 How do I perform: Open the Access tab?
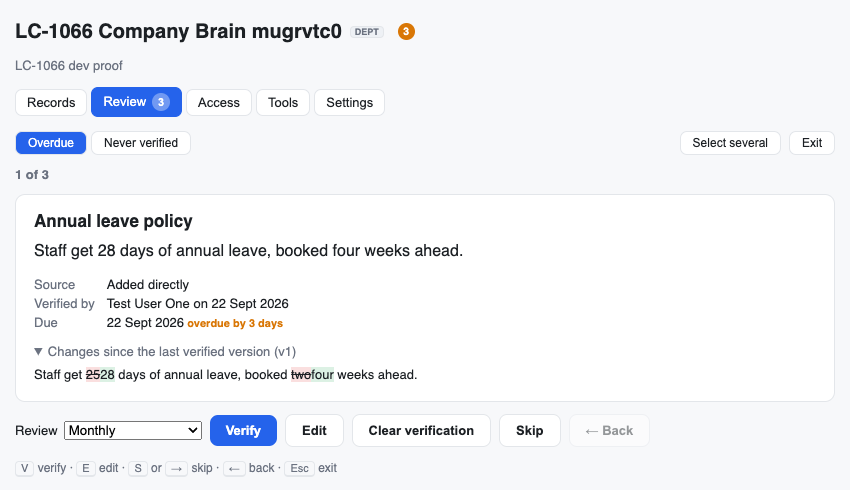218,102
